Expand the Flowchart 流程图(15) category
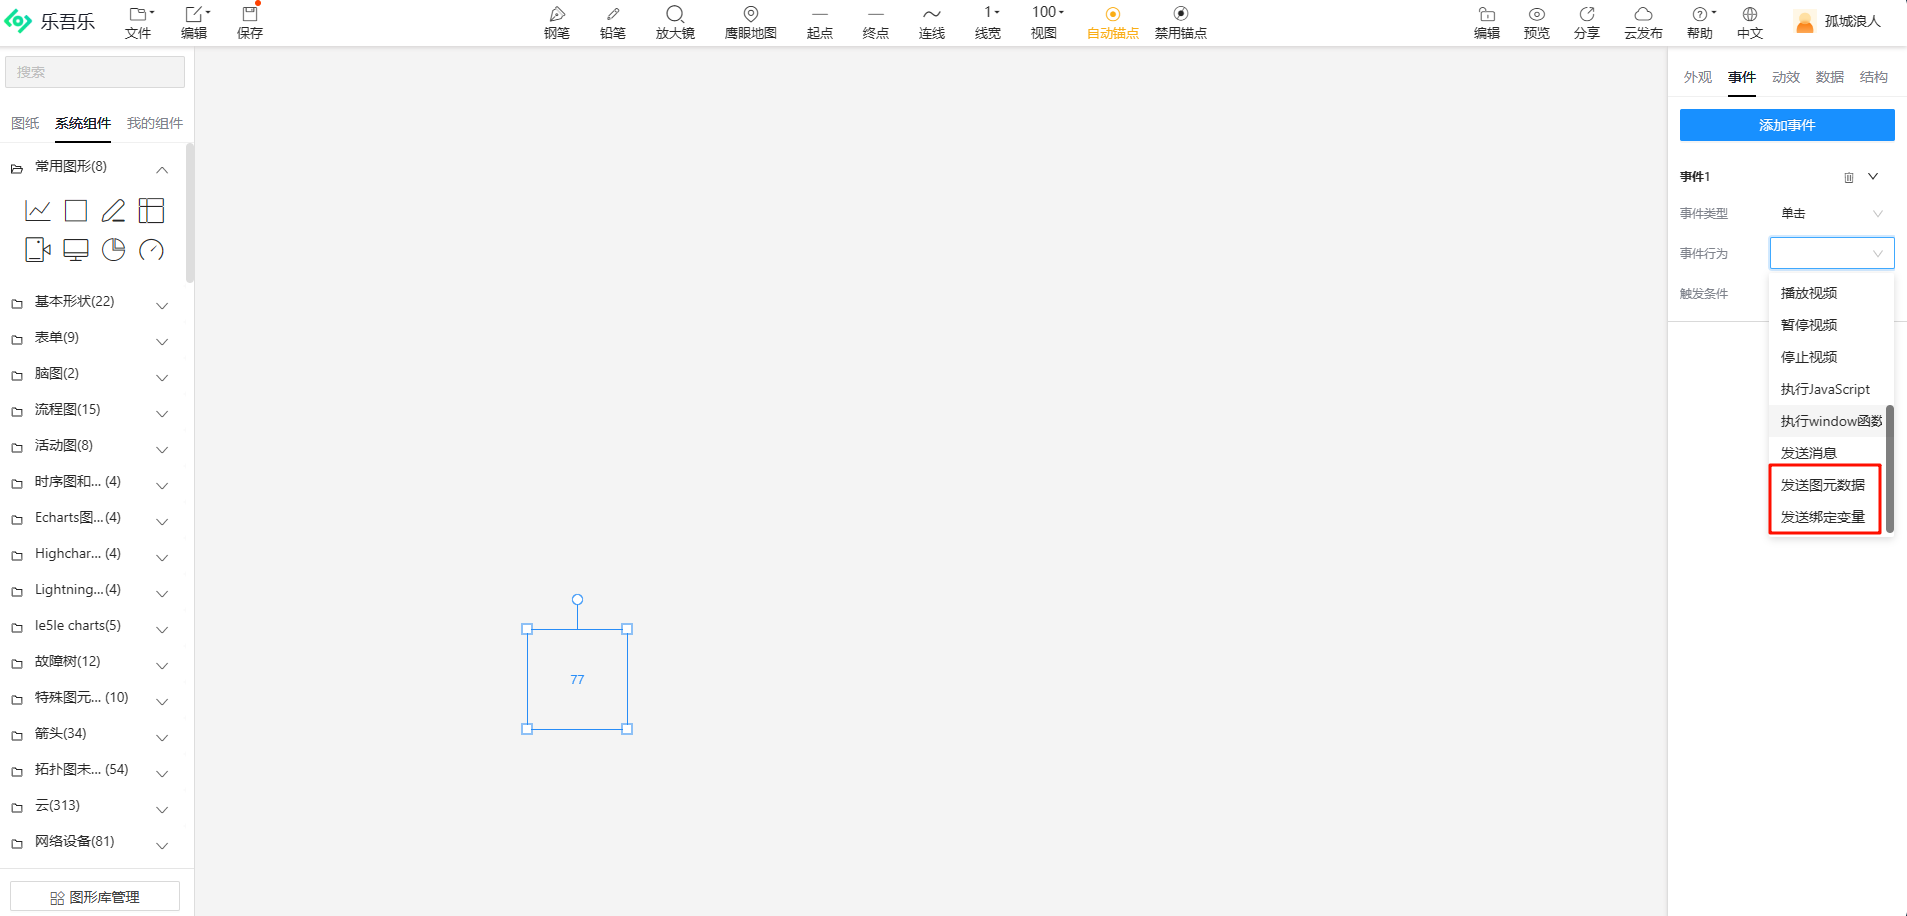This screenshot has height=916, width=1907. tap(90, 410)
